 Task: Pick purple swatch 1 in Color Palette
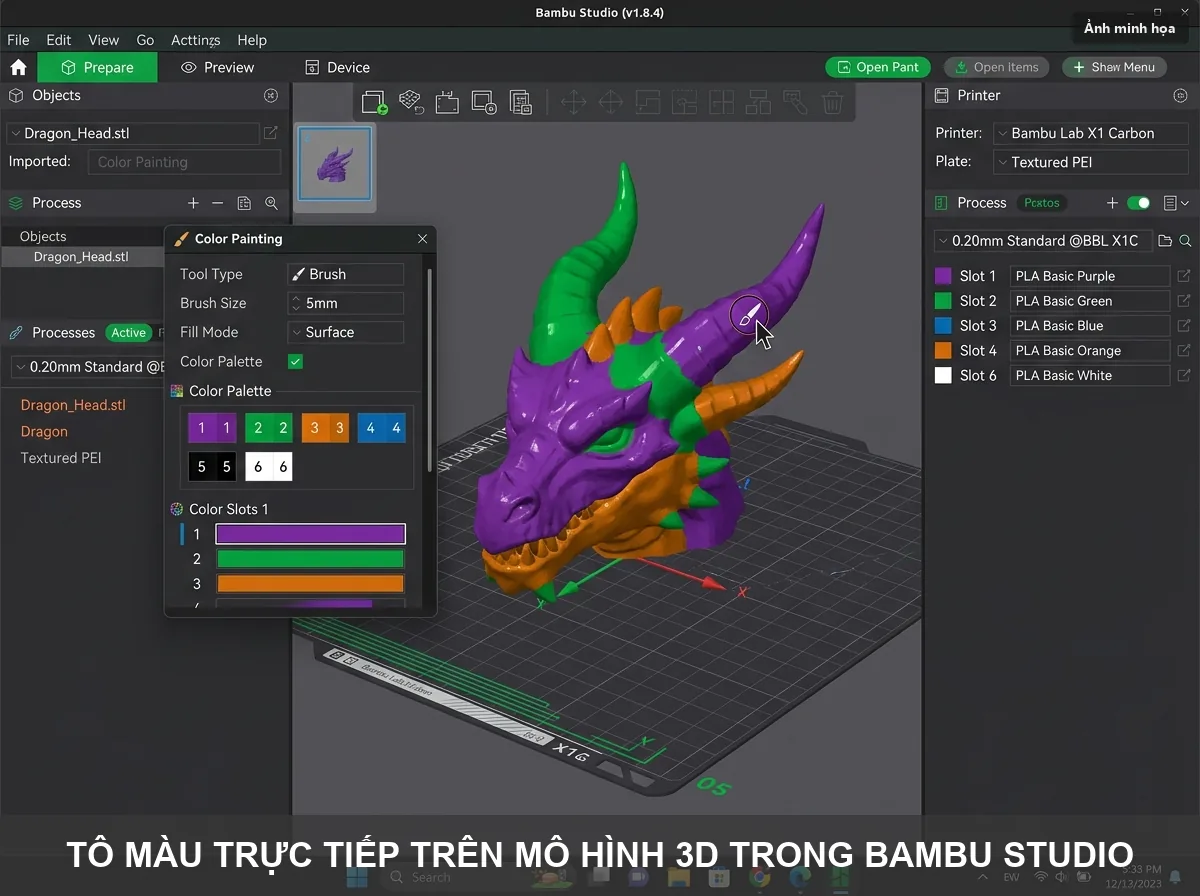[213, 428]
